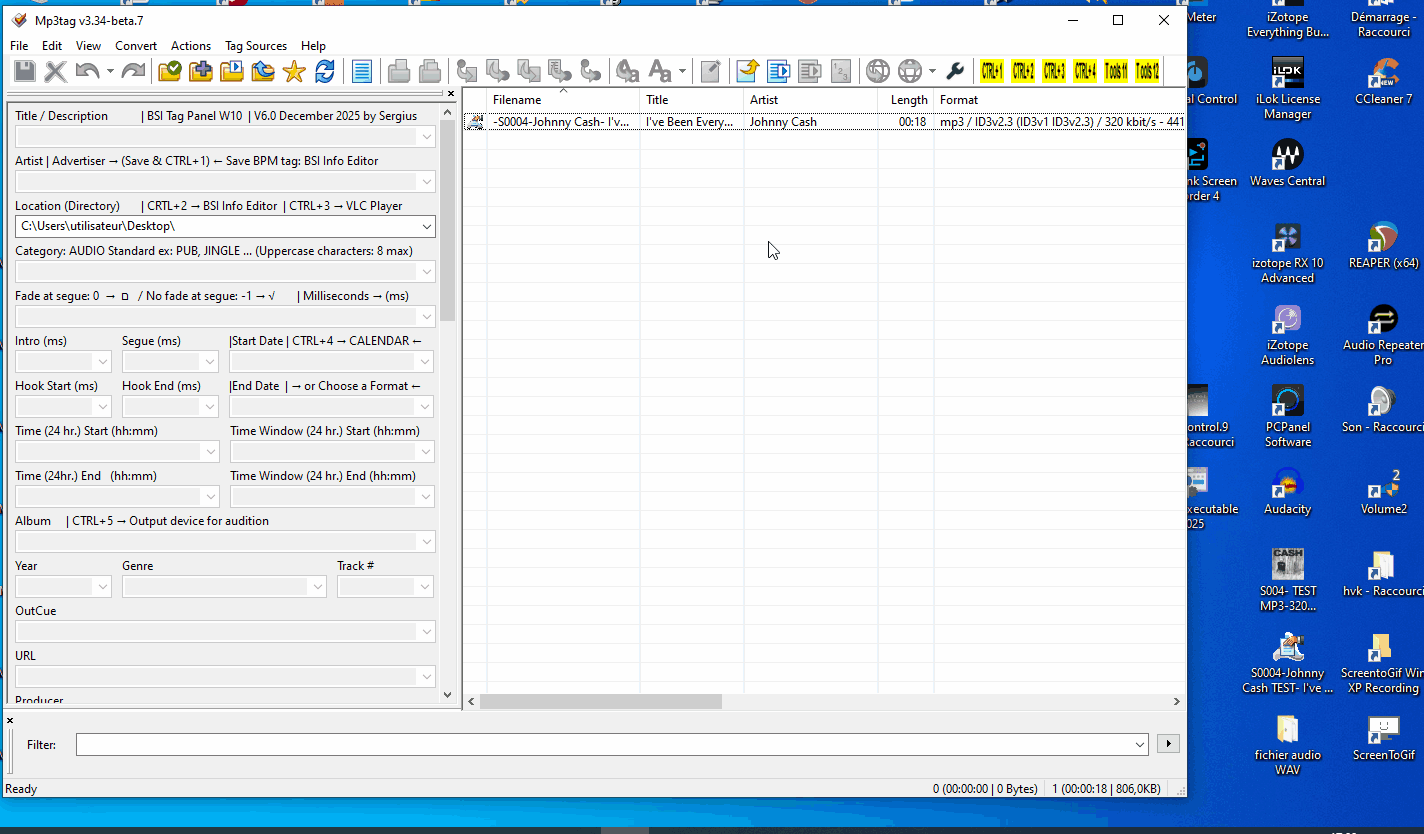Select the Waves Central desktop icon
The height and width of the screenshot is (834, 1424).
coord(1287,163)
